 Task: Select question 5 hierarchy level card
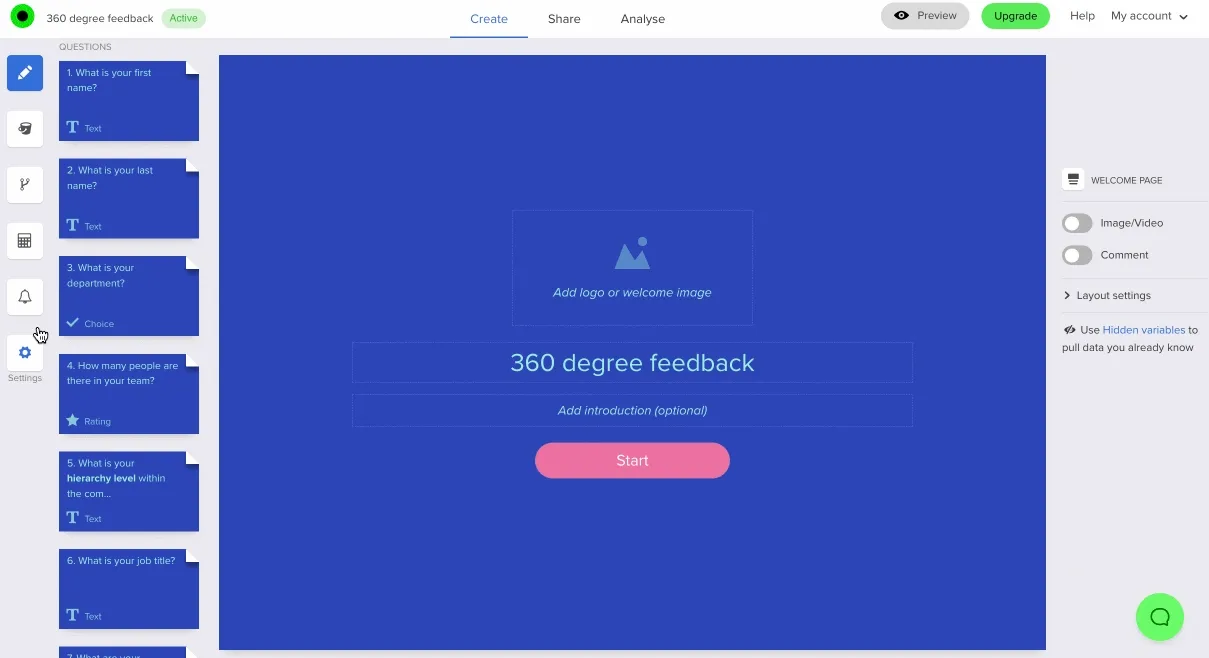(x=129, y=491)
